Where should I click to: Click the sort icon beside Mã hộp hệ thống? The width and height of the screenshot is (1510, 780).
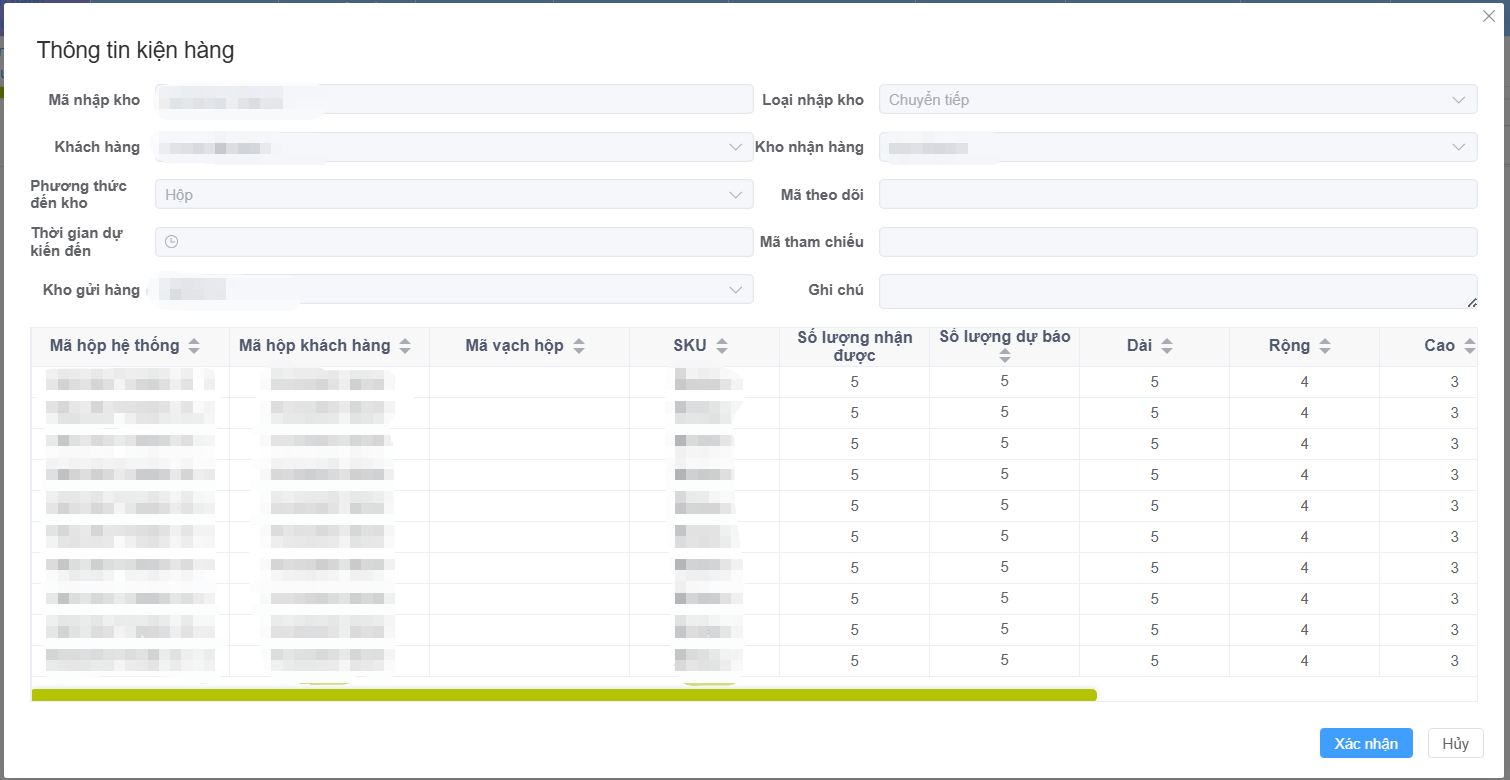coord(194,346)
